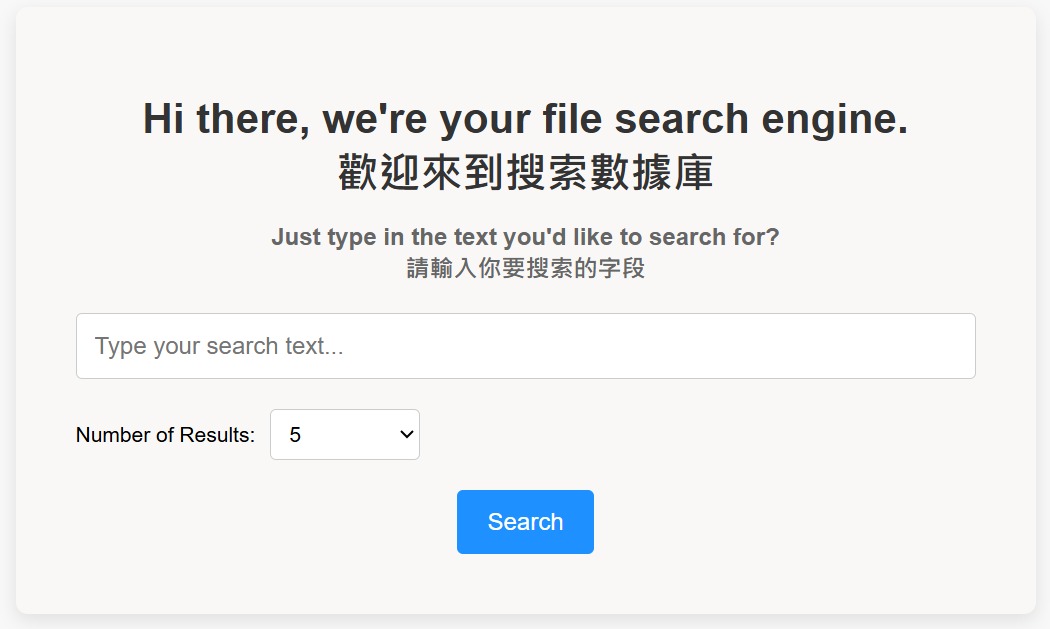Screen dimensions: 1050x629
Task: Click the chevron arrow in results dropdown
Action: point(406,435)
